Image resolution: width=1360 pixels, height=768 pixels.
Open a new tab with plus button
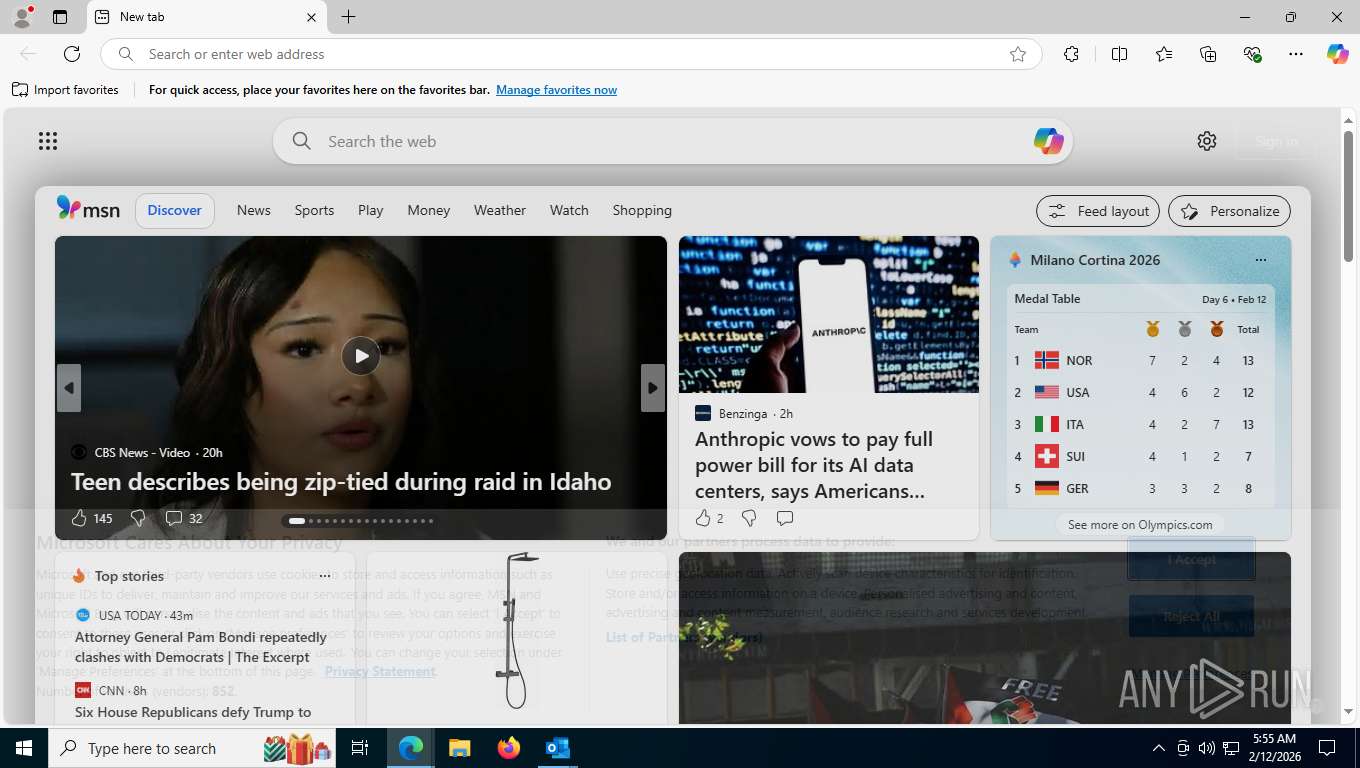tap(348, 17)
